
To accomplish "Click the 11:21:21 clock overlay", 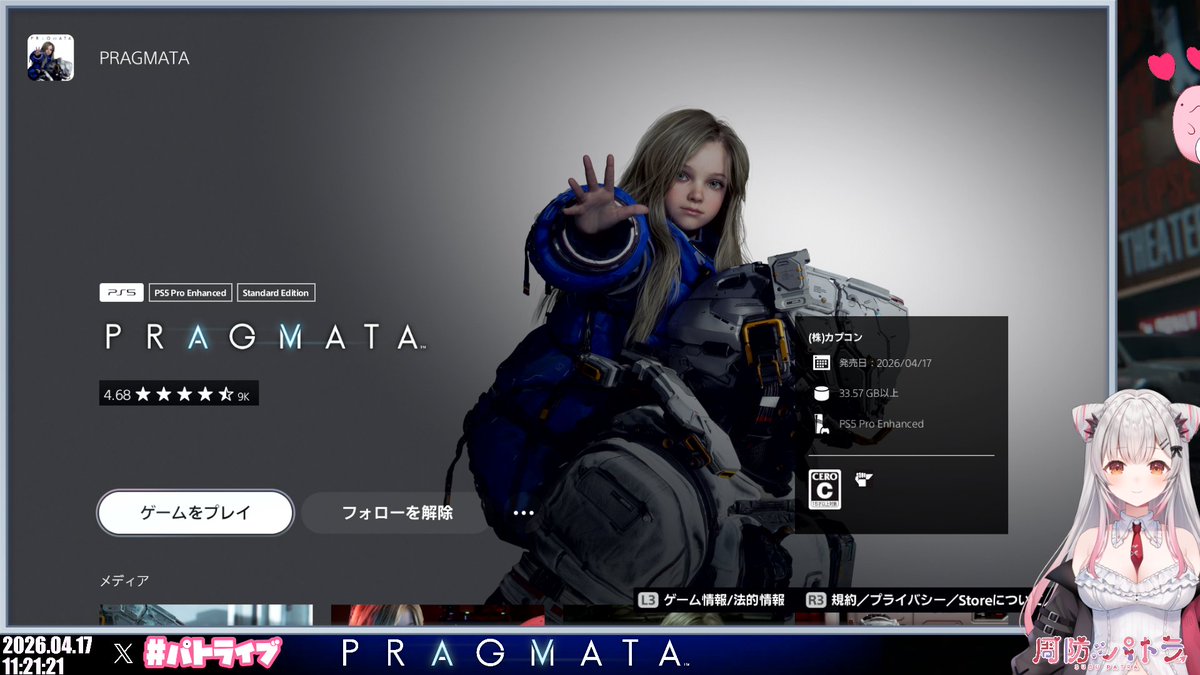I will tap(34, 665).
